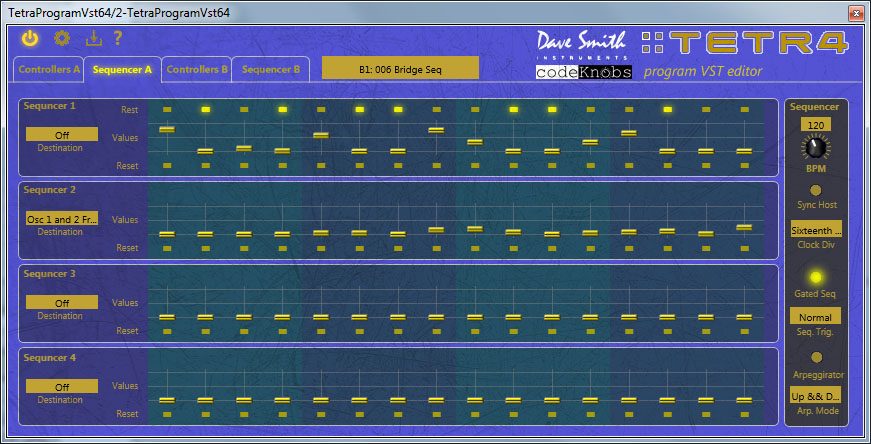The height and width of the screenshot is (444, 871).
Task: Click the B1: 006 Bridge Seq program name
Action: coord(401,68)
